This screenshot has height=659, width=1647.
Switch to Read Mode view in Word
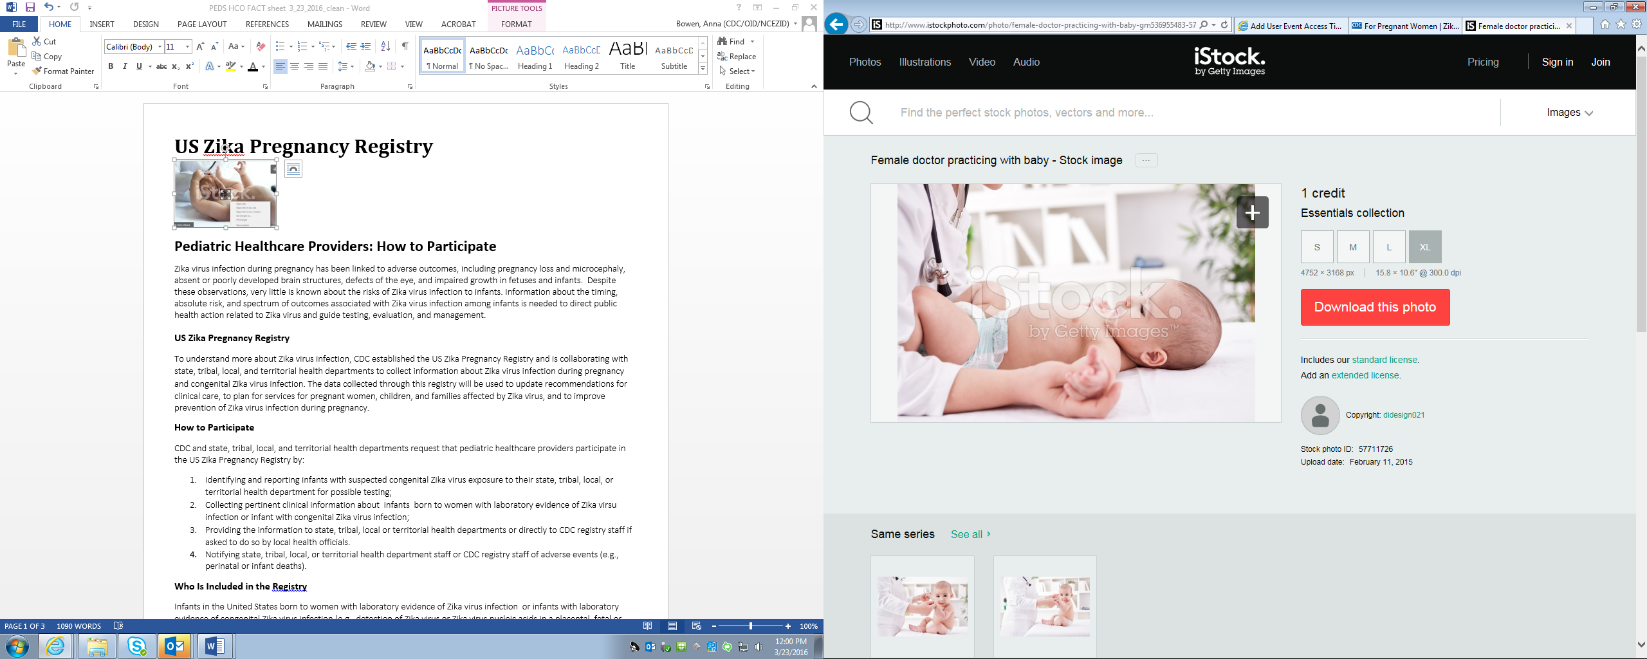point(647,626)
